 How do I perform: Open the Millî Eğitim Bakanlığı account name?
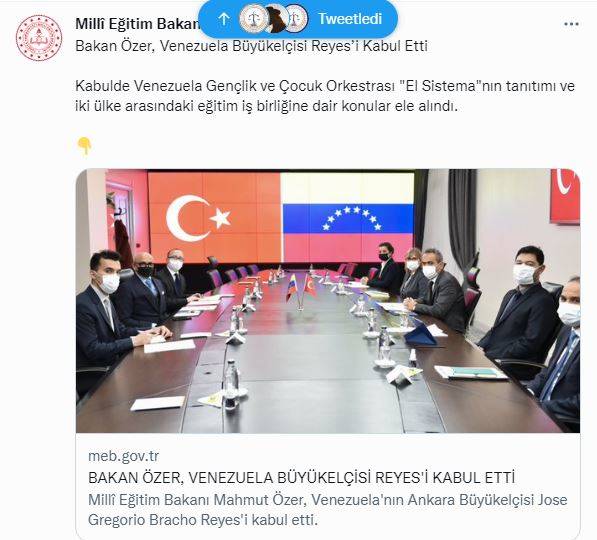[x=137, y=24]
